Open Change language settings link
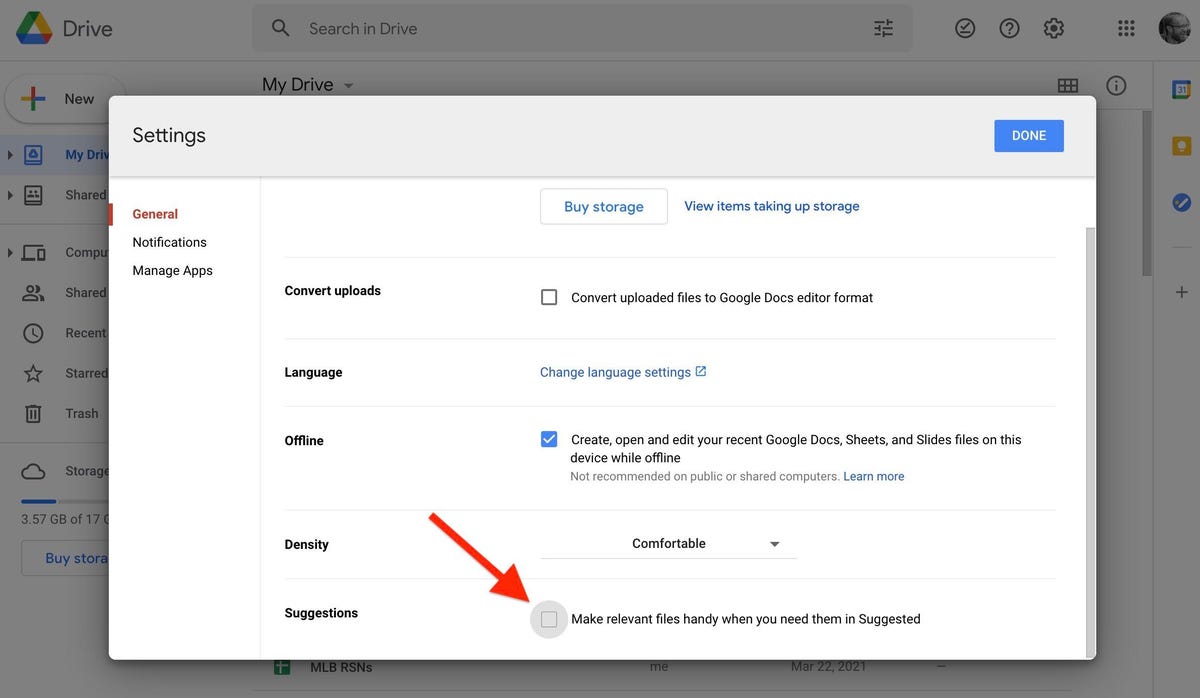 click(623, 372)
